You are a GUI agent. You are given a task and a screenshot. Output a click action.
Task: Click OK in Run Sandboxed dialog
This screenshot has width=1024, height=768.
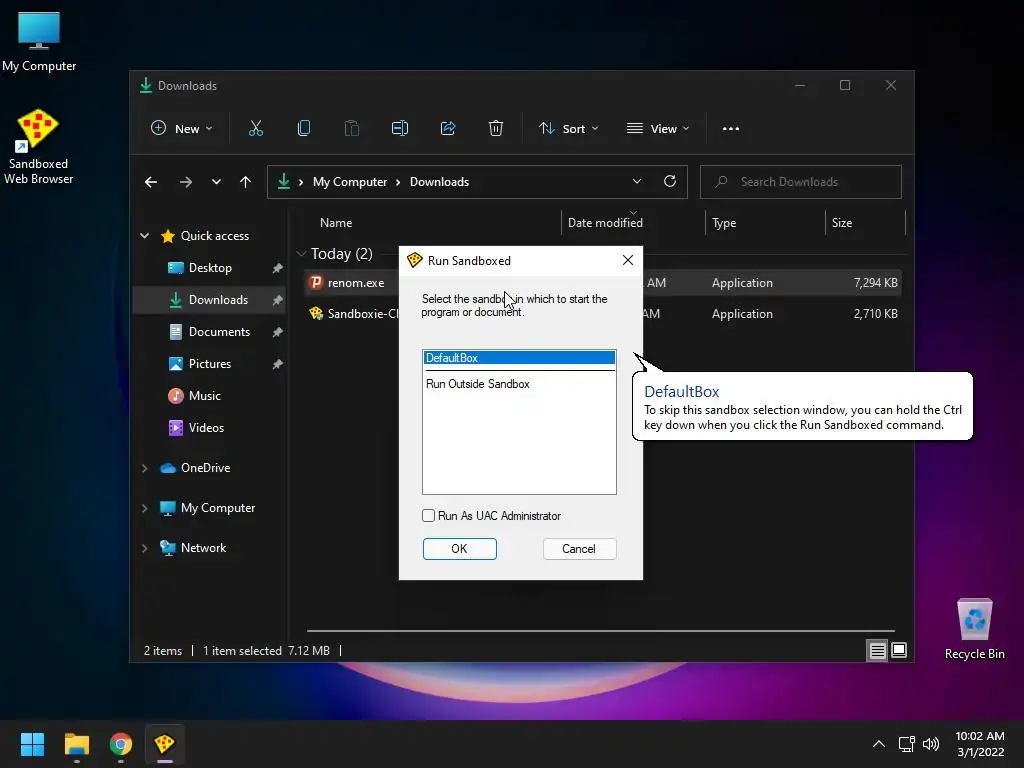[x=460, y=549]
